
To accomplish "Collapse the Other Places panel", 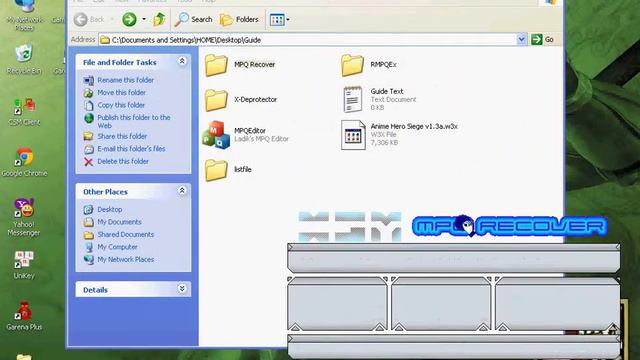I will (182, 191).
